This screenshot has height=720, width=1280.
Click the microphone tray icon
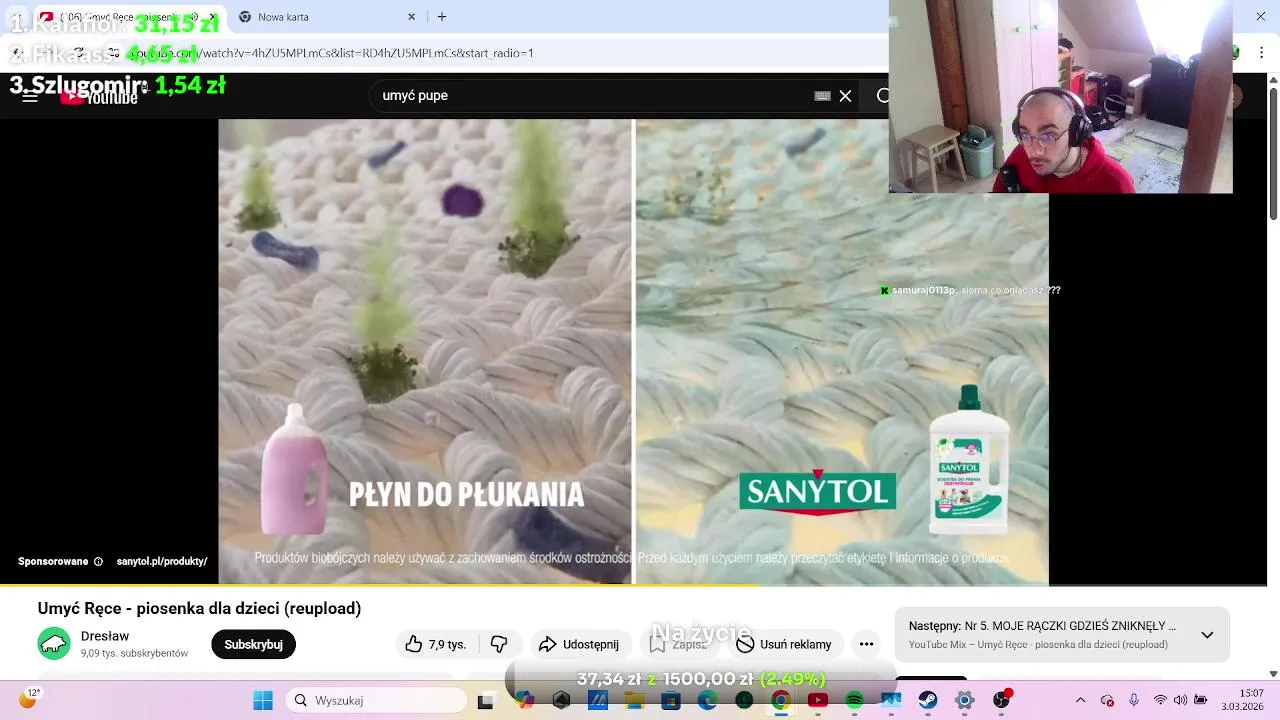click(x=1133, y=700)
